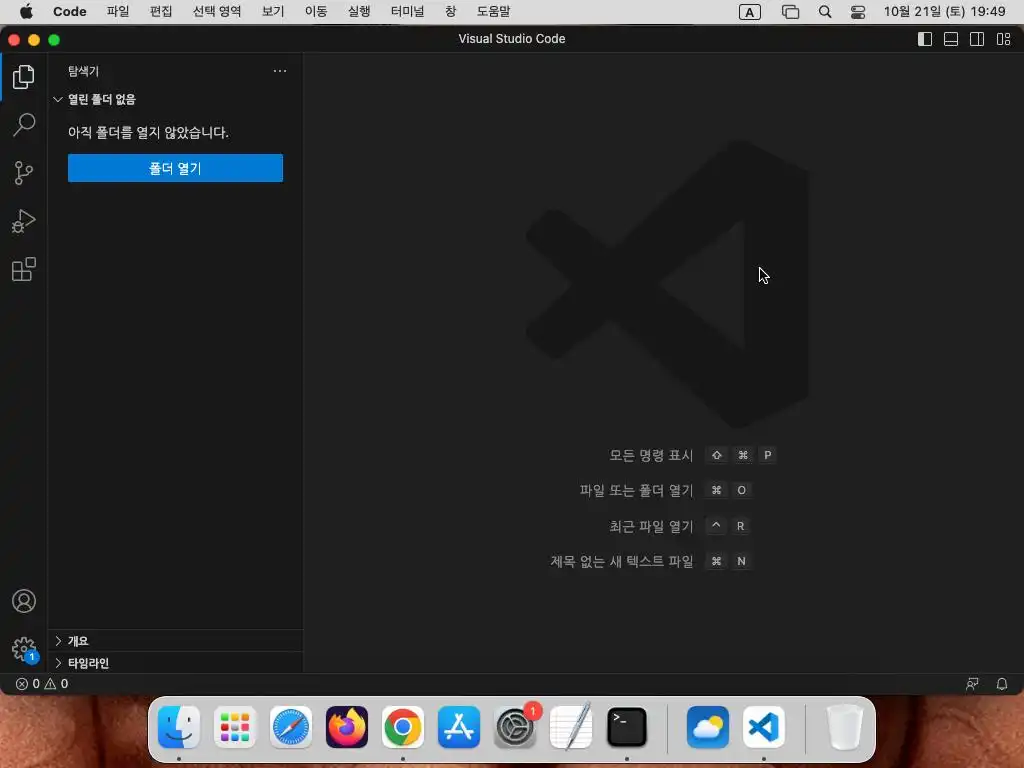
Task: Open the Accounts icon in activity bar
Action: click(x=24, y=601)
